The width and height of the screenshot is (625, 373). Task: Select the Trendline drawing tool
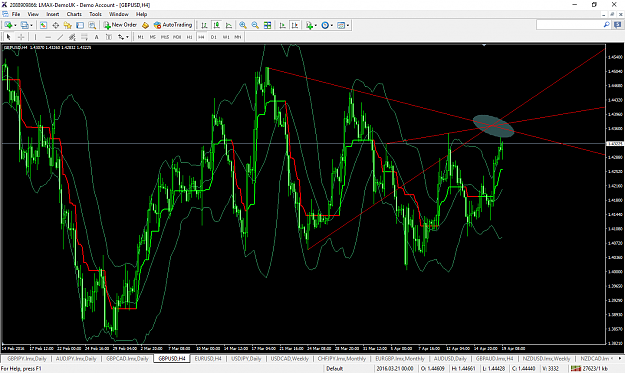pyautogui.click(x=60, y=37)
